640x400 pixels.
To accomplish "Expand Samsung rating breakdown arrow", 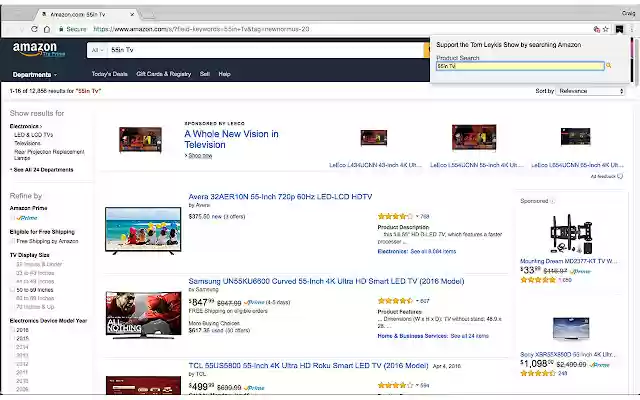I will [x=417, y=301].
